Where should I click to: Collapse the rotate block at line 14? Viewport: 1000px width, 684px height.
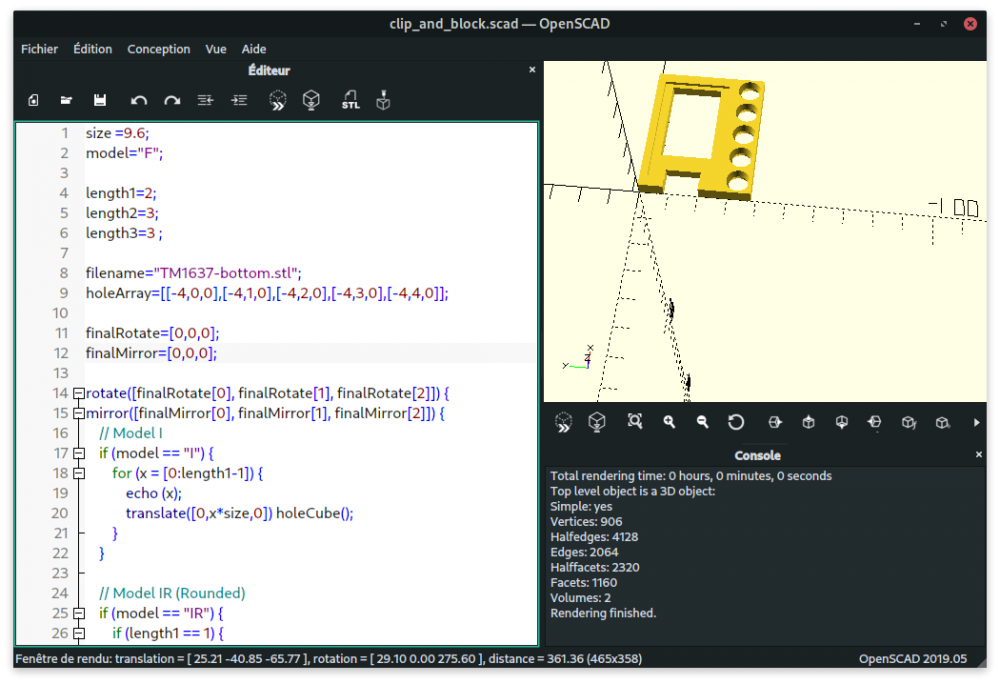tap(78, 393)
